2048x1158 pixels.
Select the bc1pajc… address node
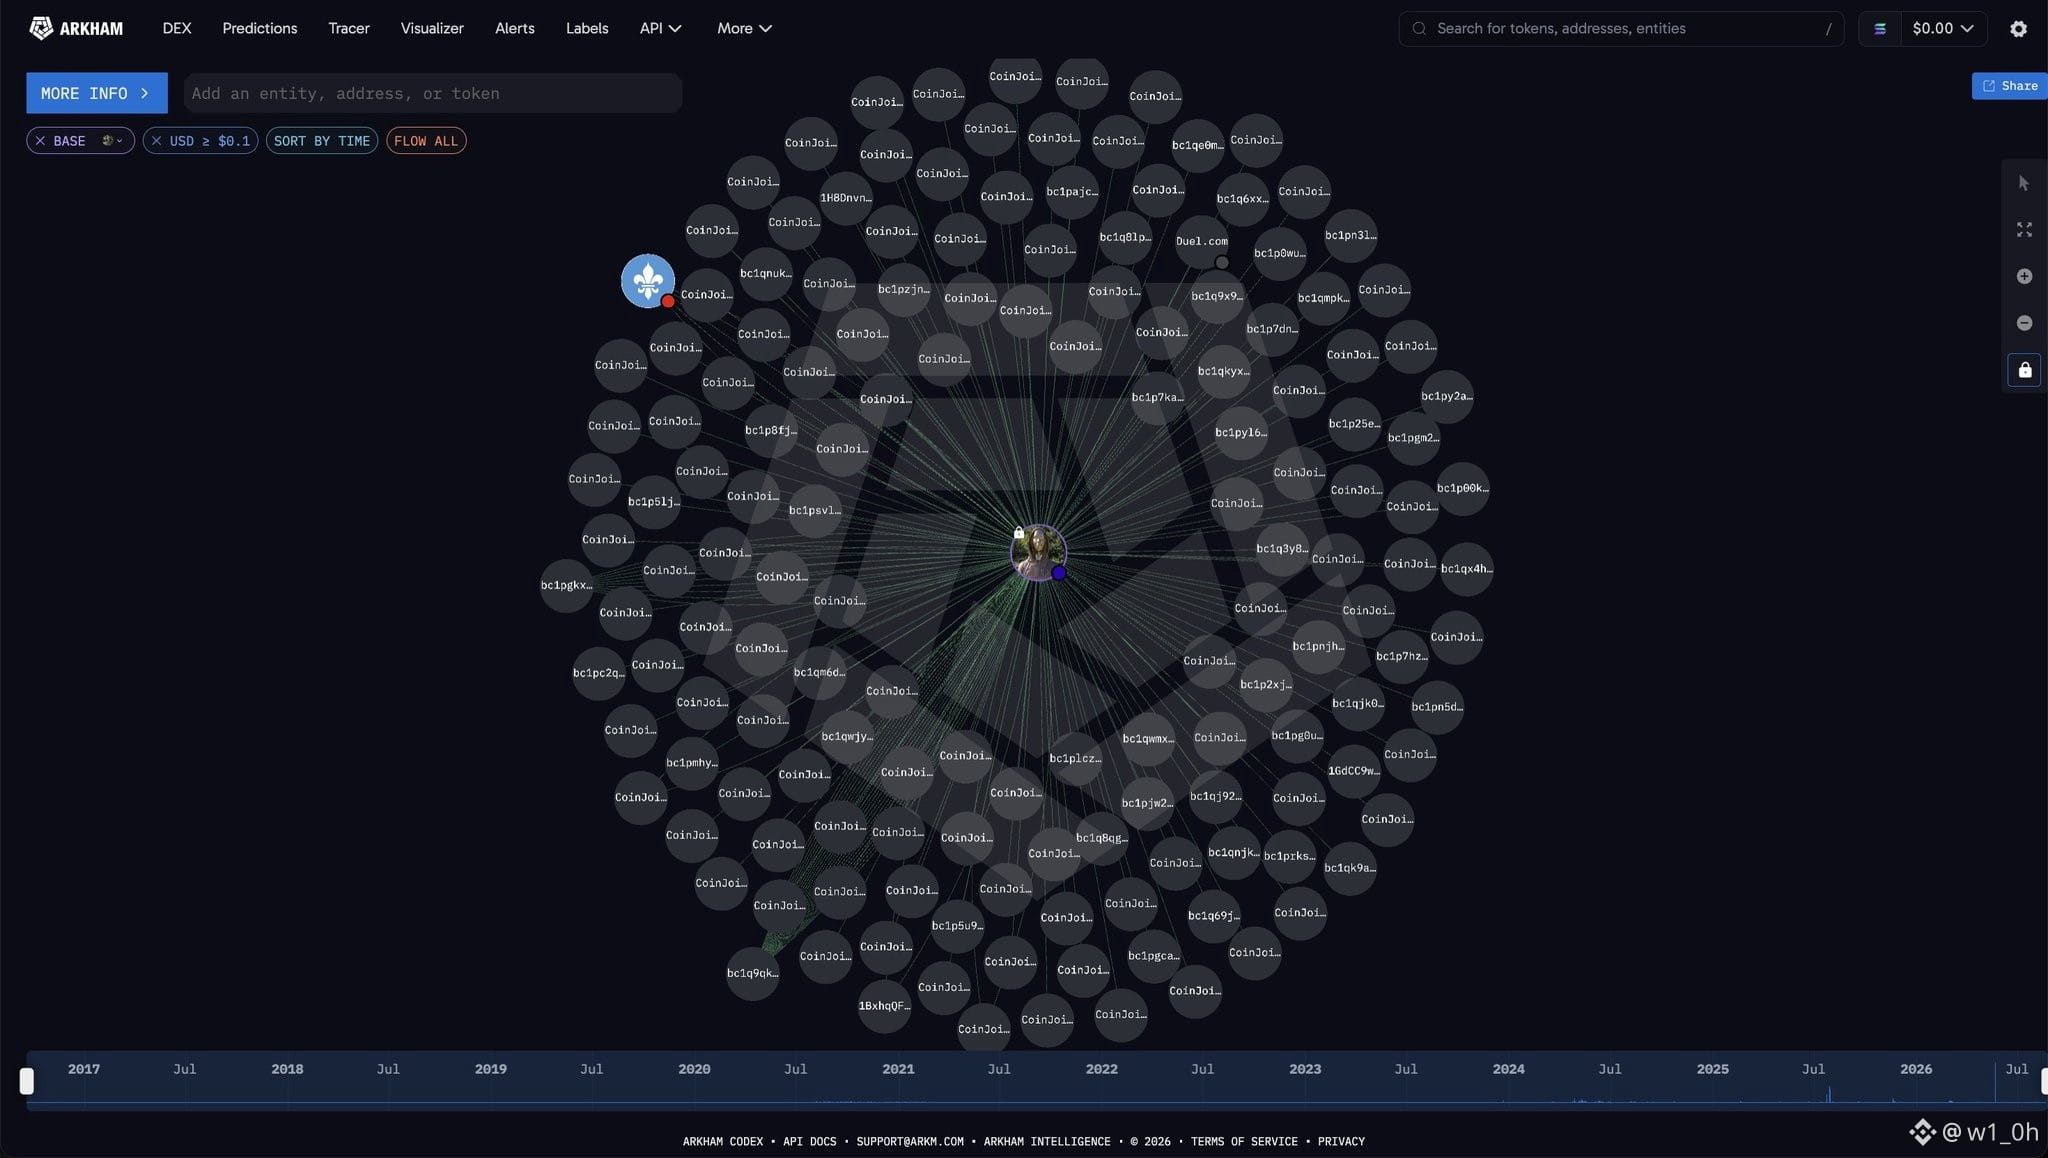[x=1072, y=192]
